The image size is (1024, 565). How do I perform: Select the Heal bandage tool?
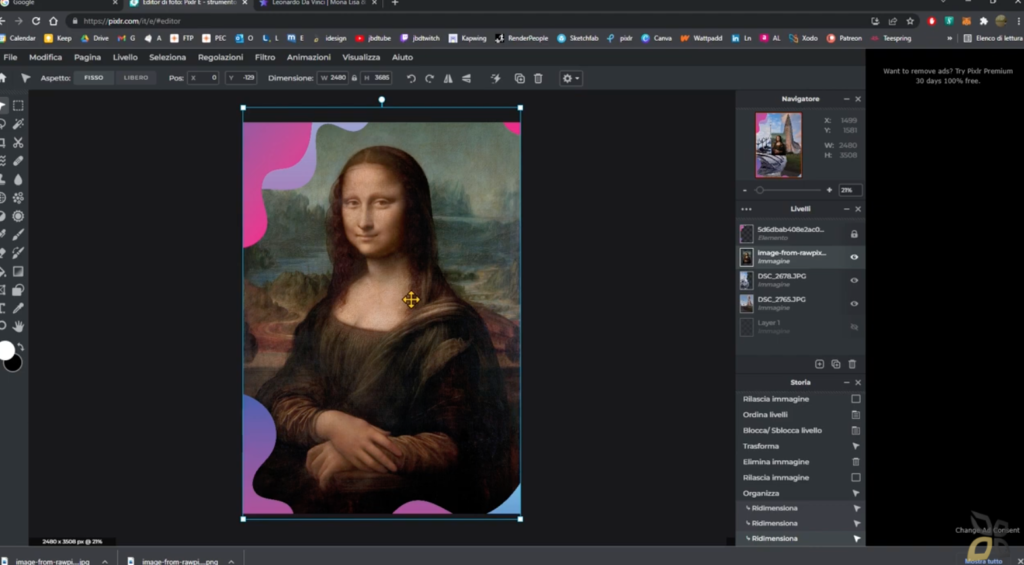18,161
